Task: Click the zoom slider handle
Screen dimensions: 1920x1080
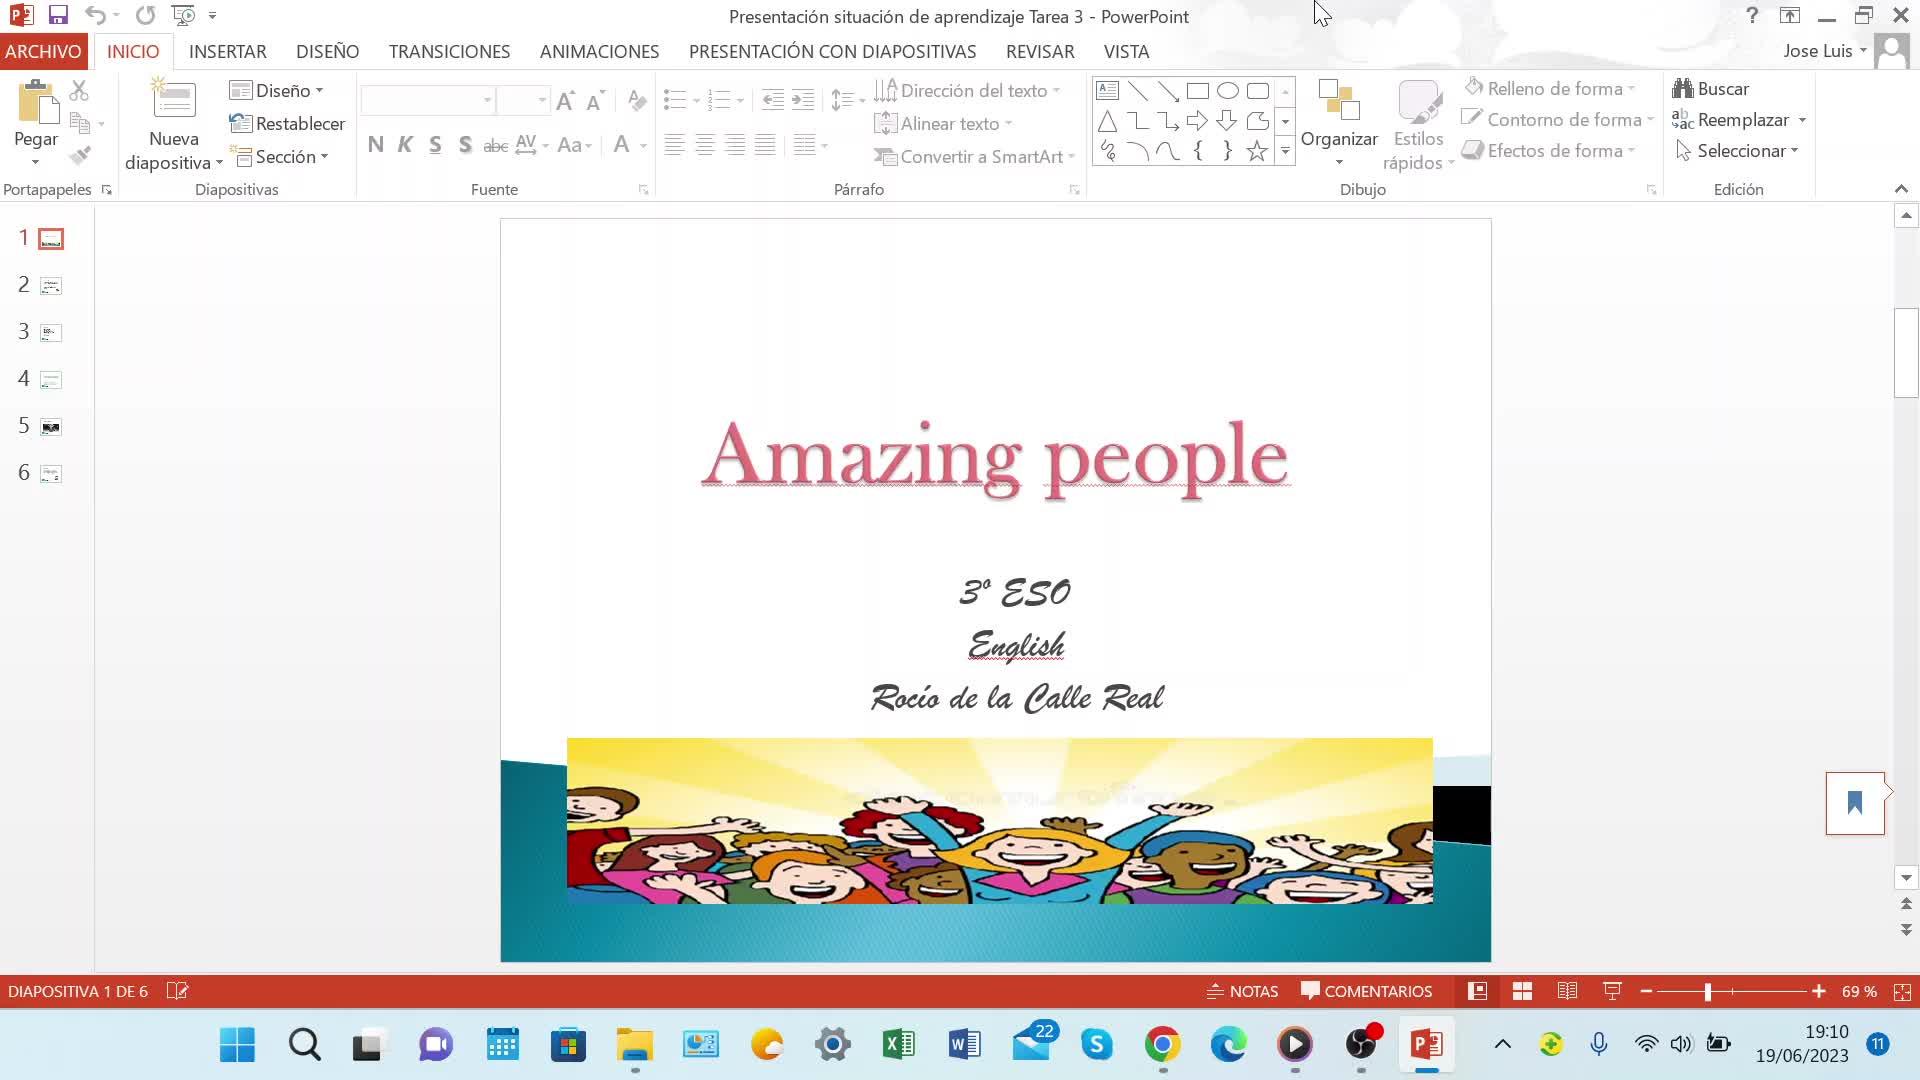Action: 1708,991
